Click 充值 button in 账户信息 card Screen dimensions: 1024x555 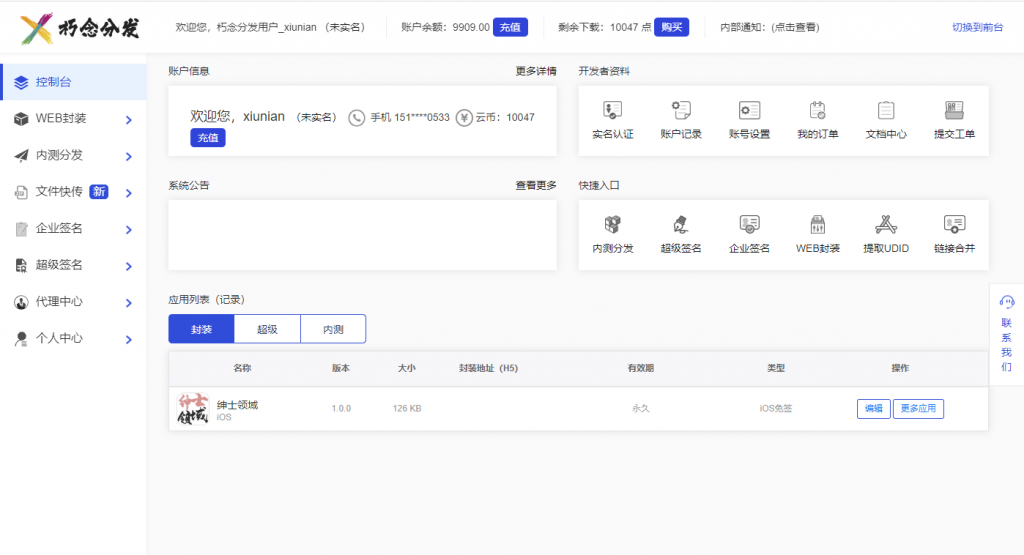208,138
